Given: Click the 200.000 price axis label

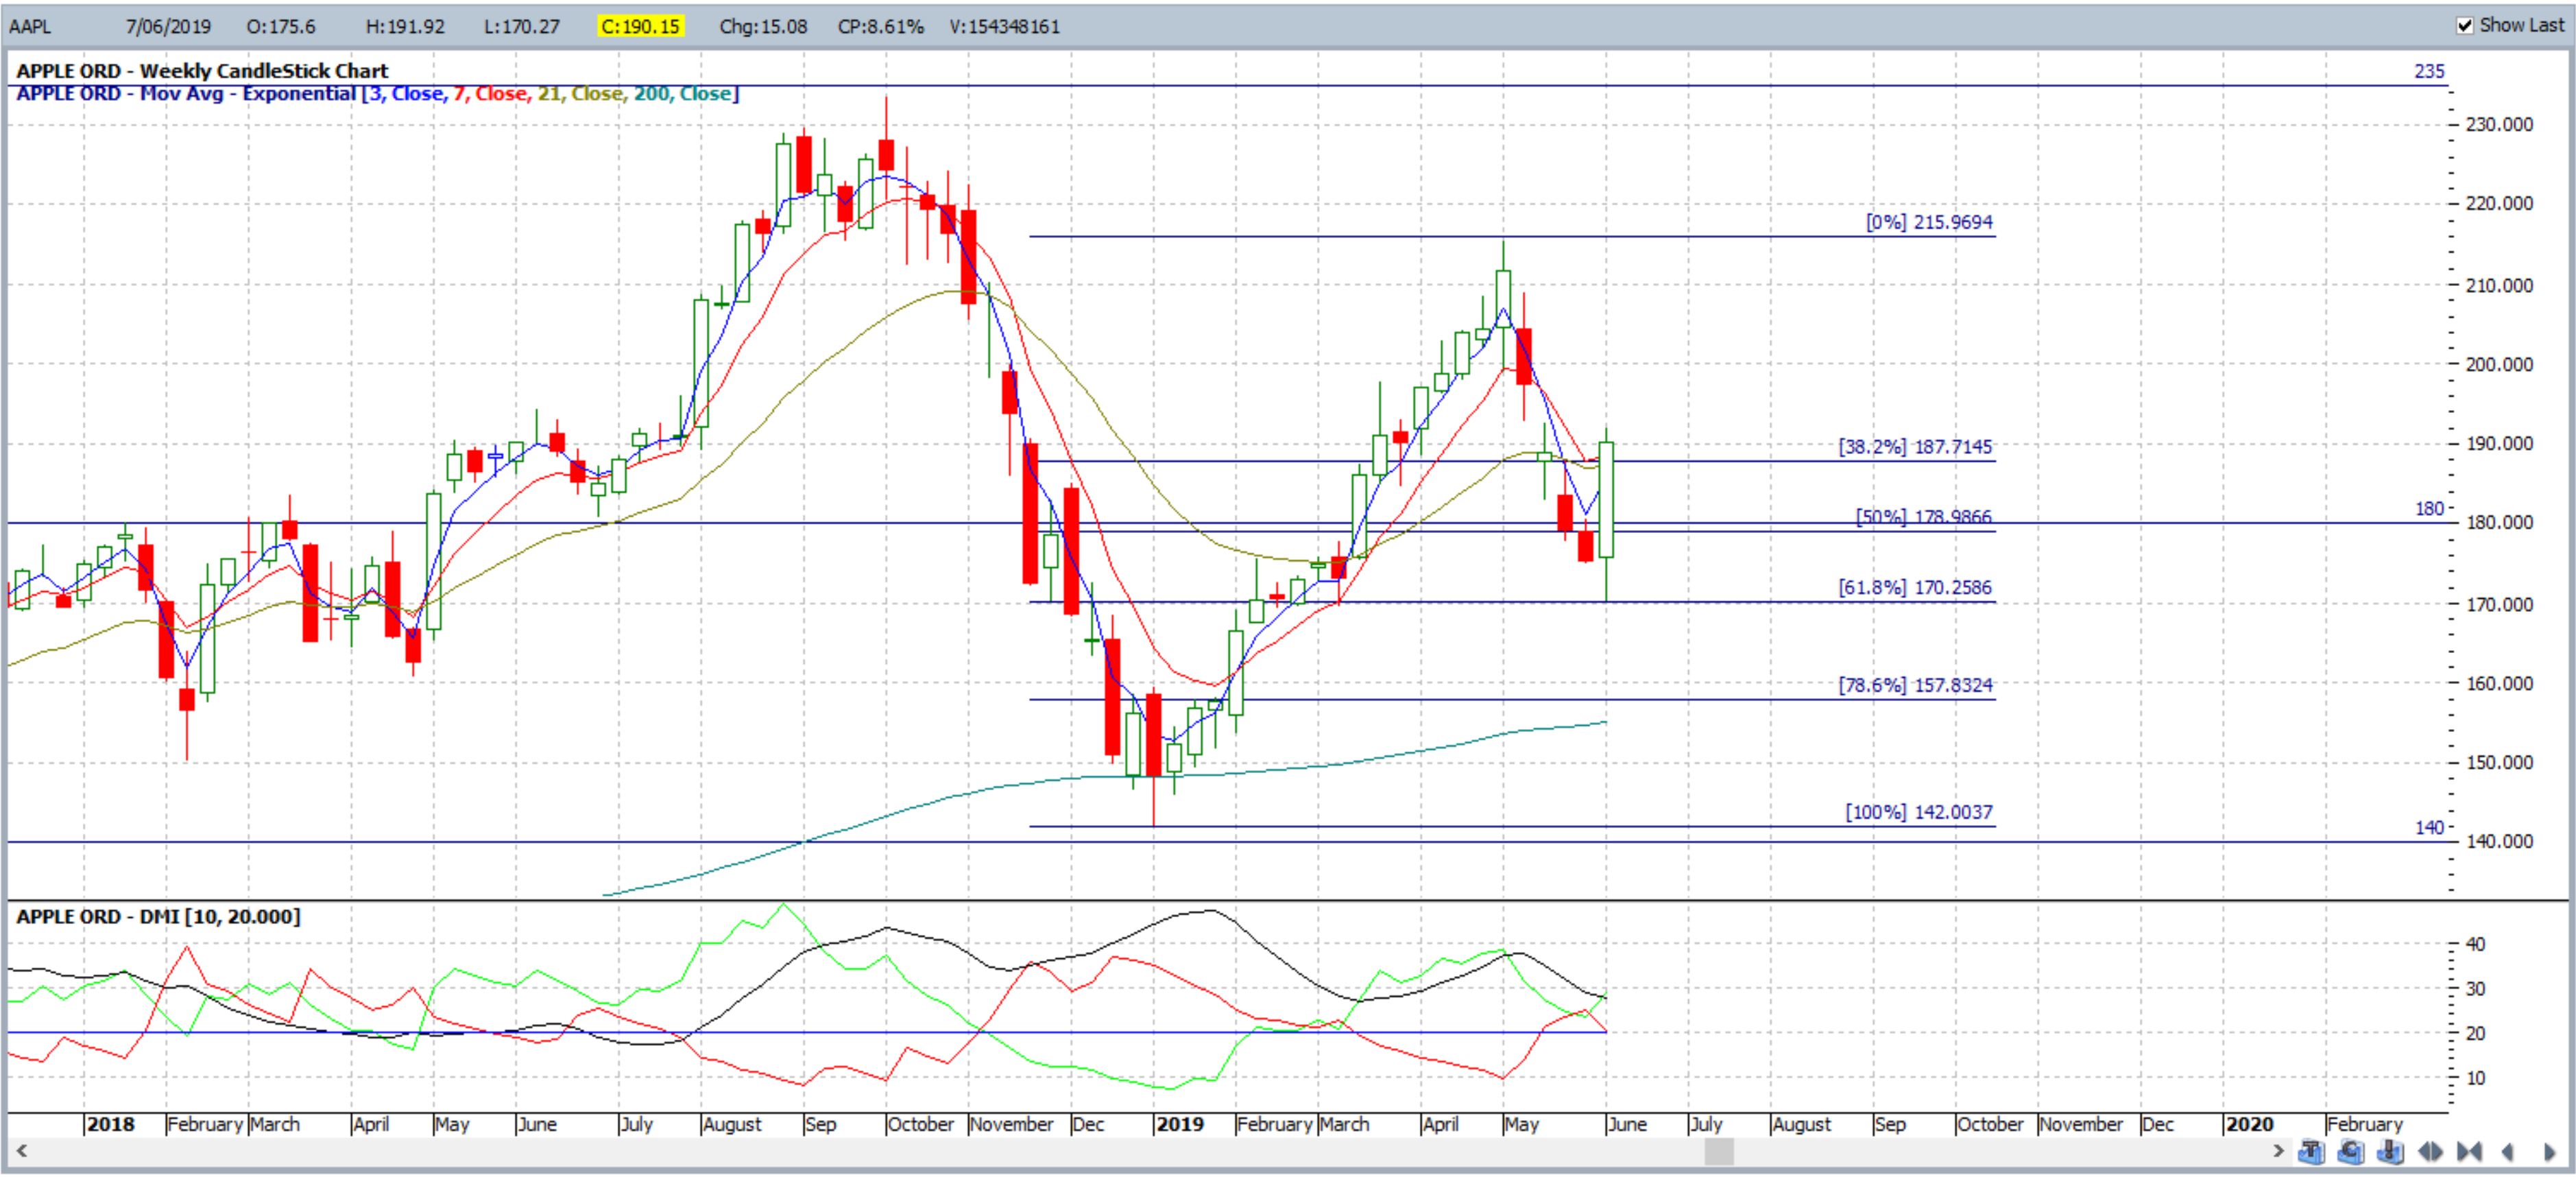Looking at the screenshot, I should coord(2499,364).
